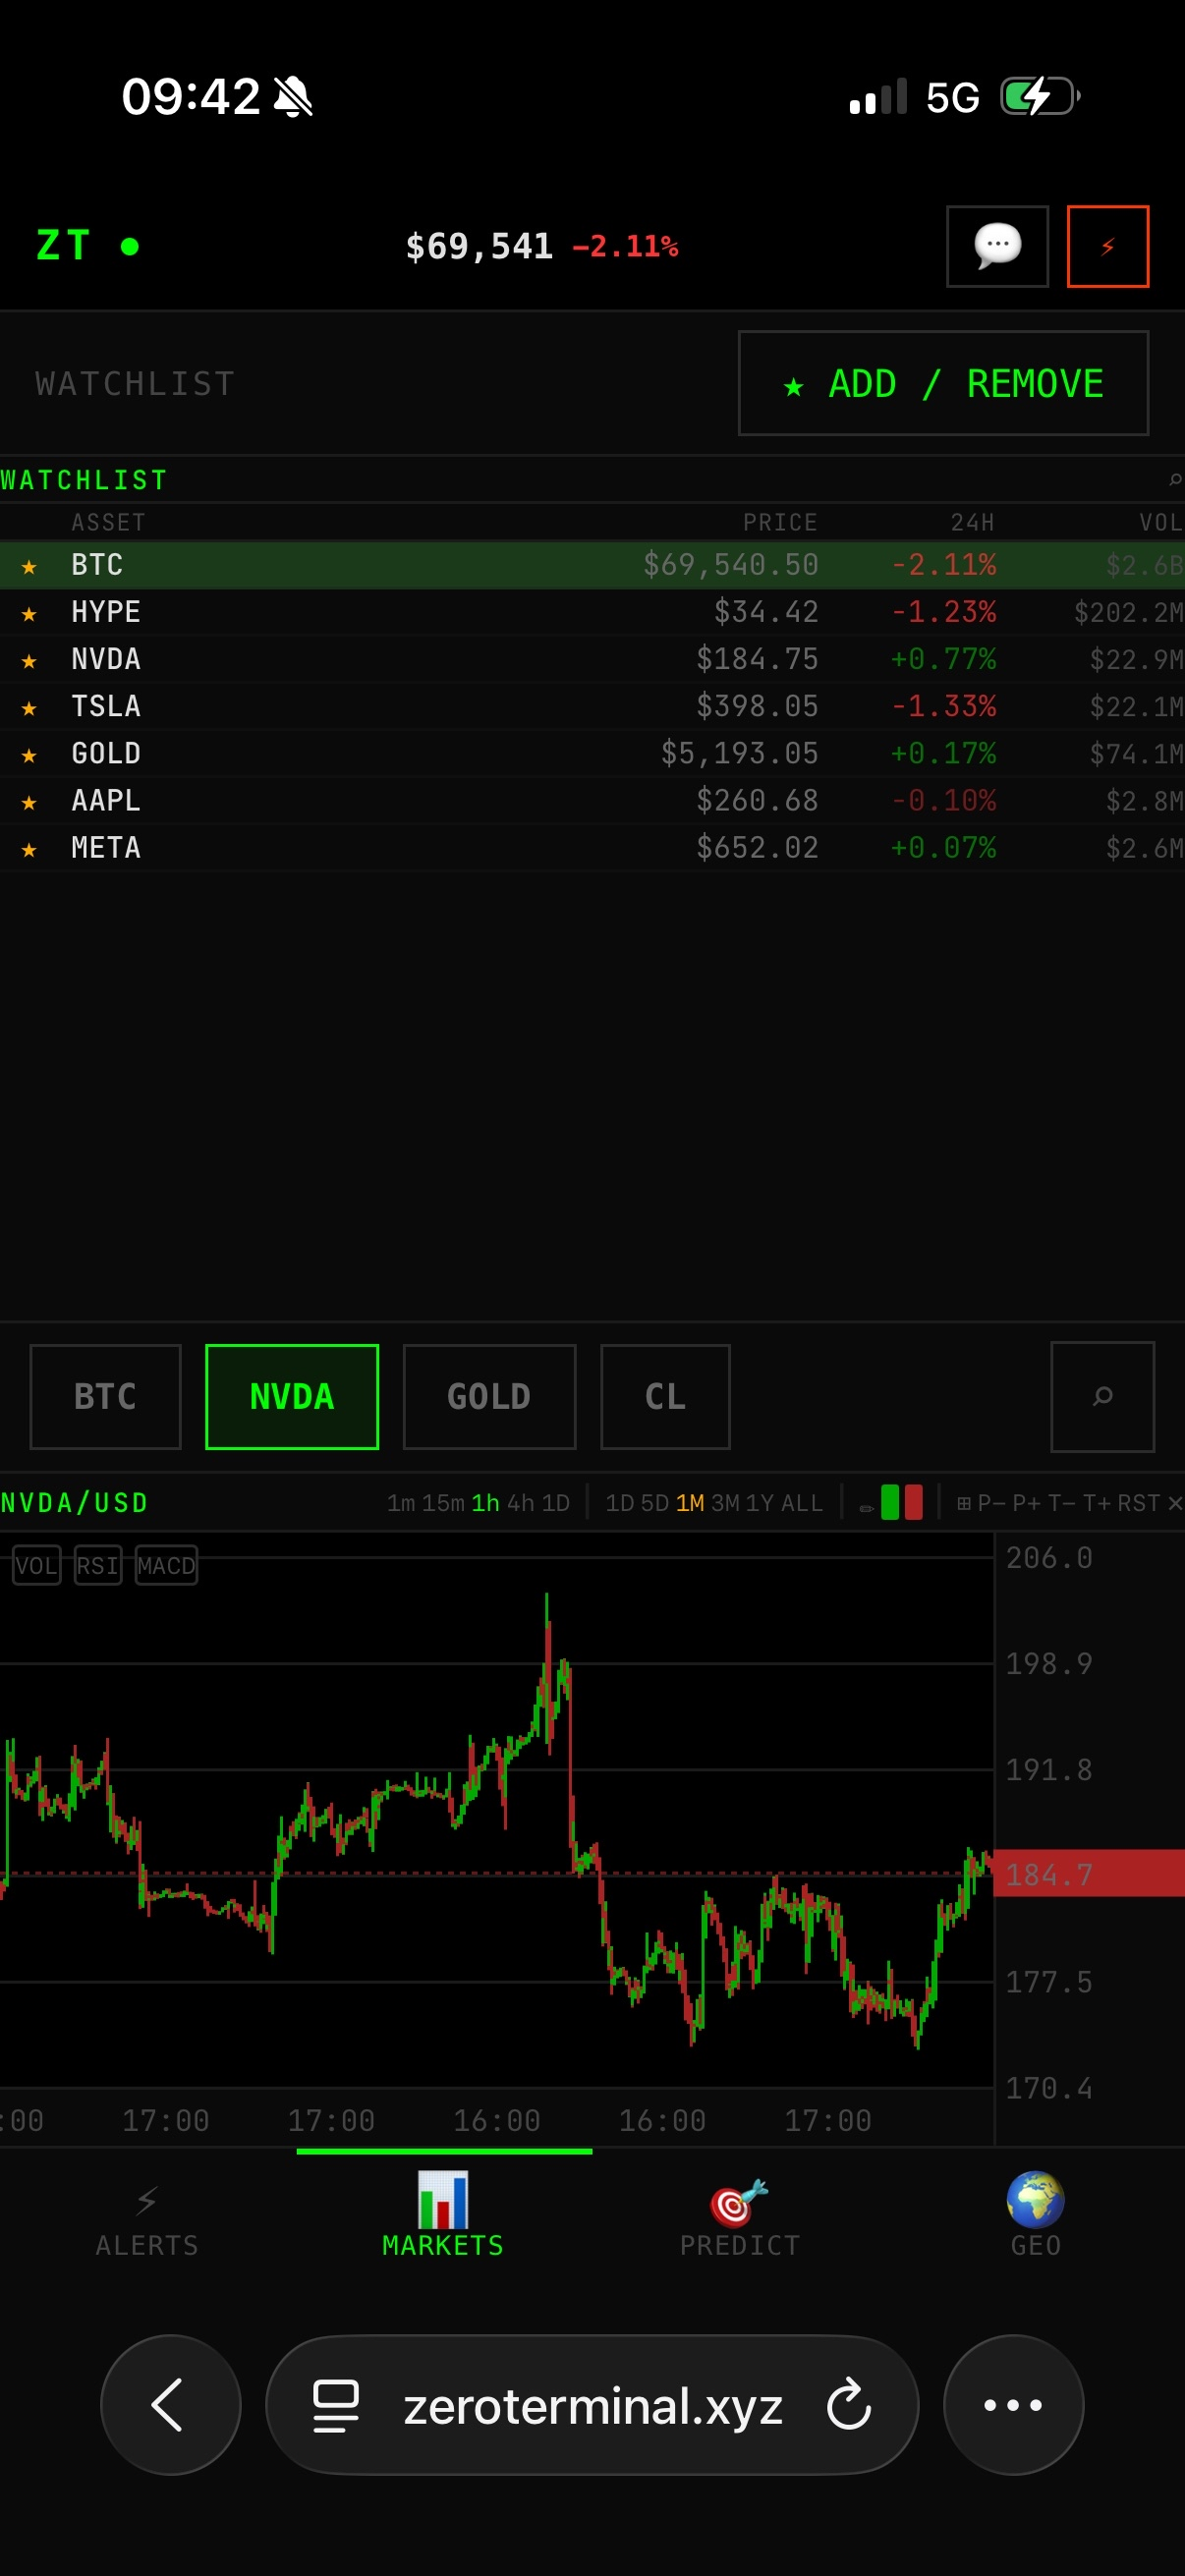Open the TSLA watchlist row
This screenshot has width=1185, height=2576.
(x=592, y=706)
